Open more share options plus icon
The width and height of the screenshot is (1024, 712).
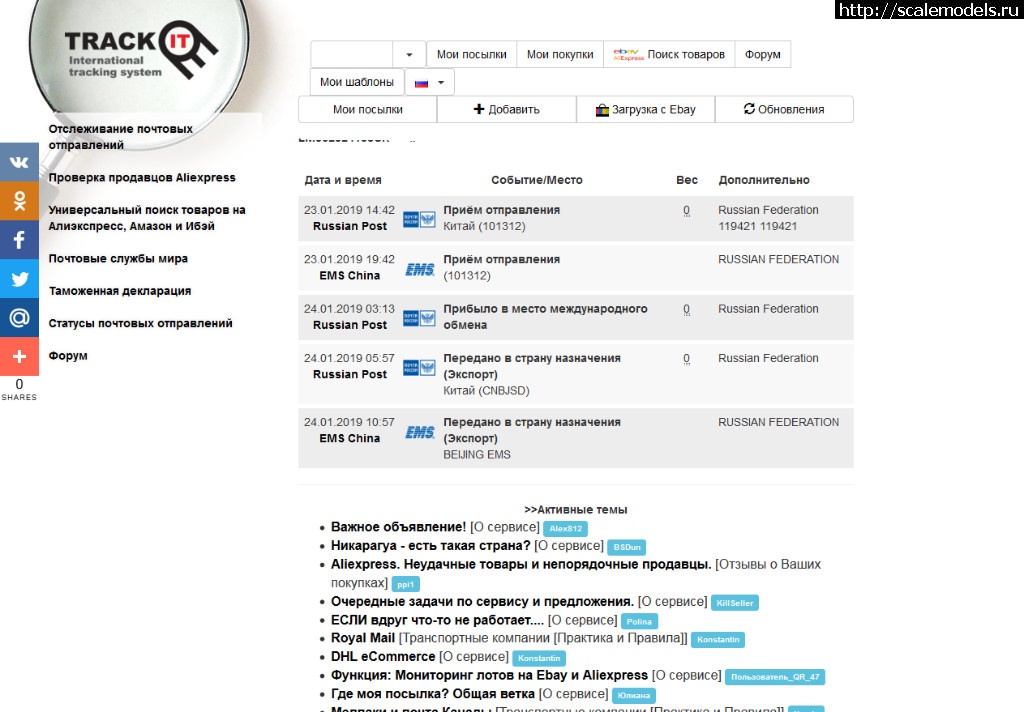pyautogui.click(x=19, y=356)
